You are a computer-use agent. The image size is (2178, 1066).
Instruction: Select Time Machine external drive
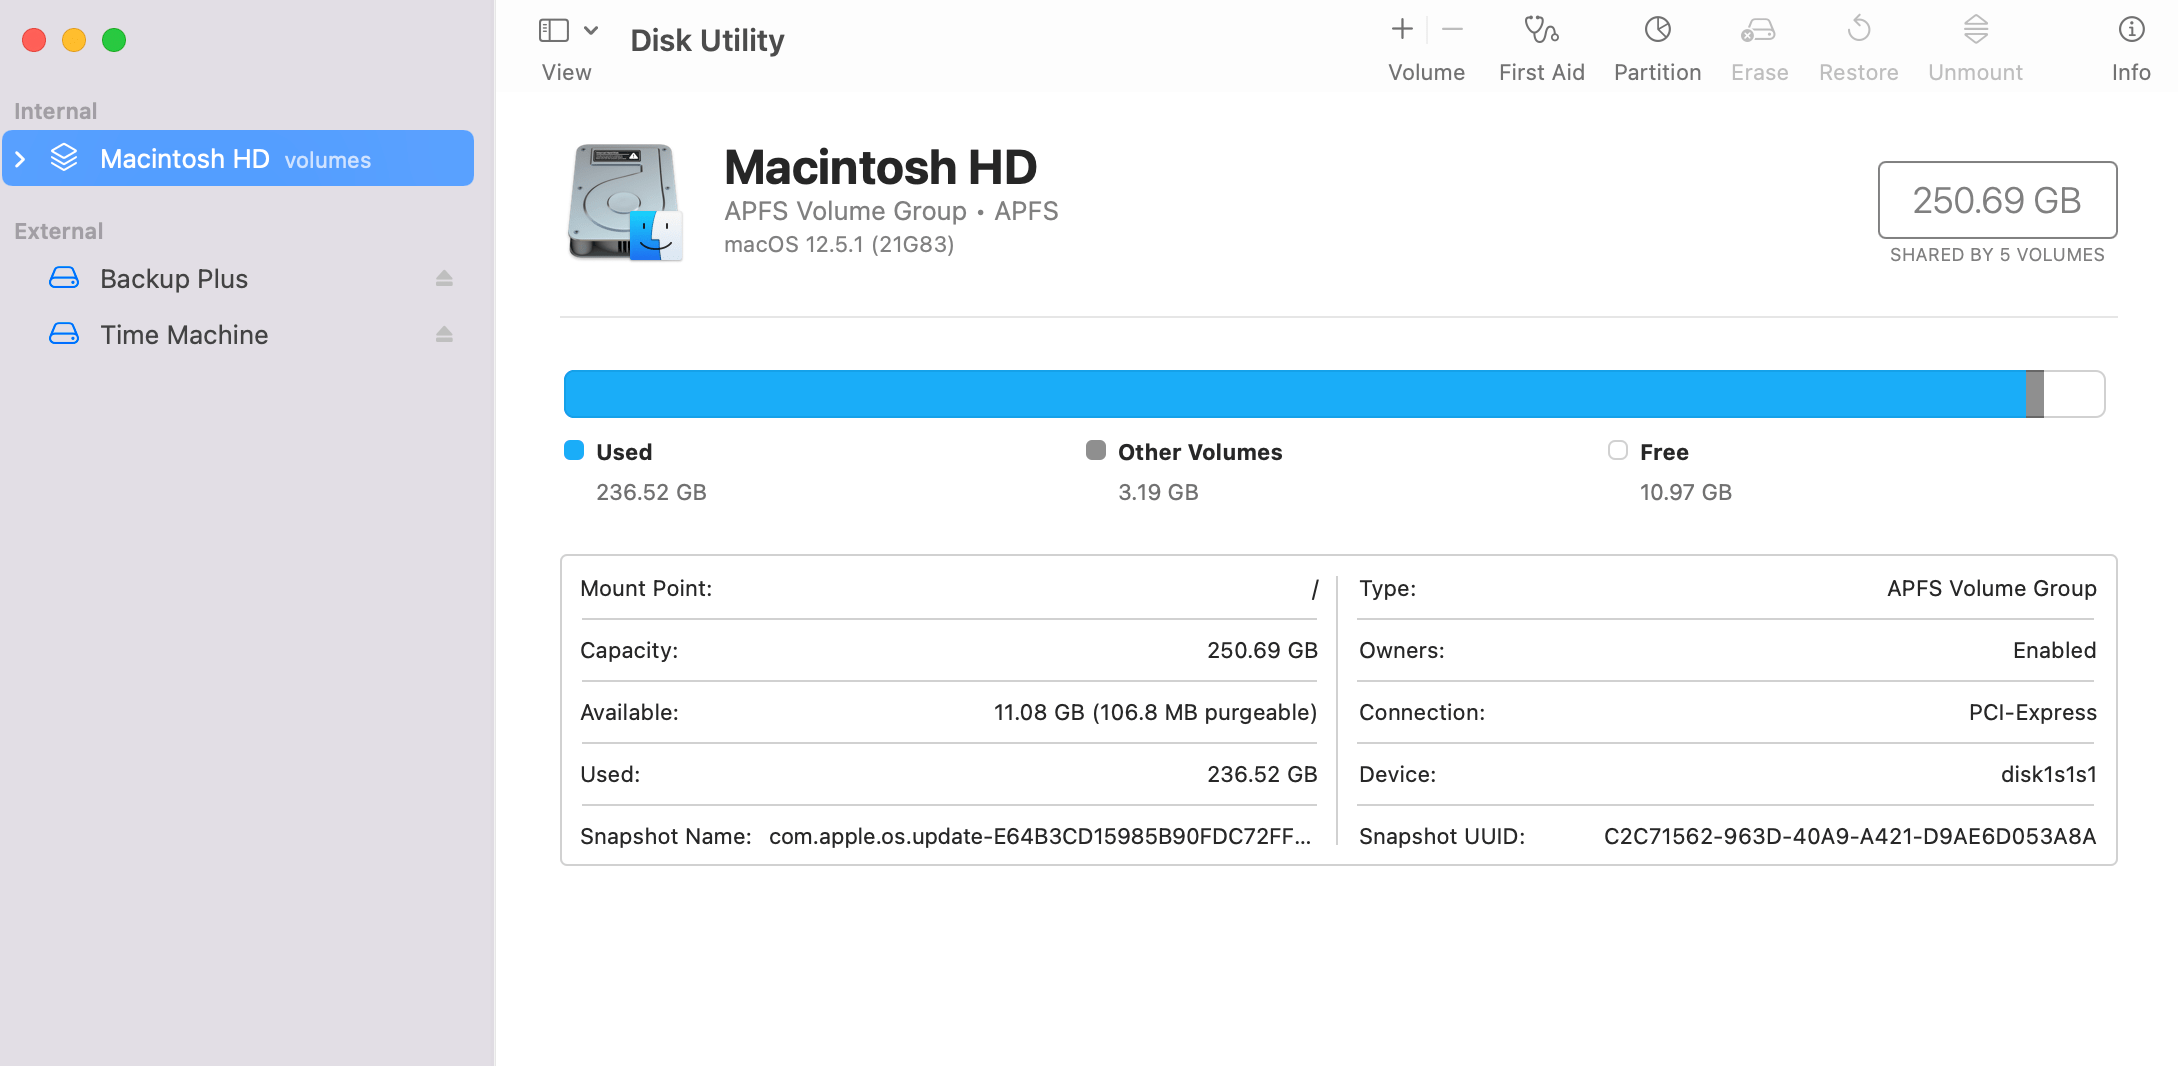(238, 335)
